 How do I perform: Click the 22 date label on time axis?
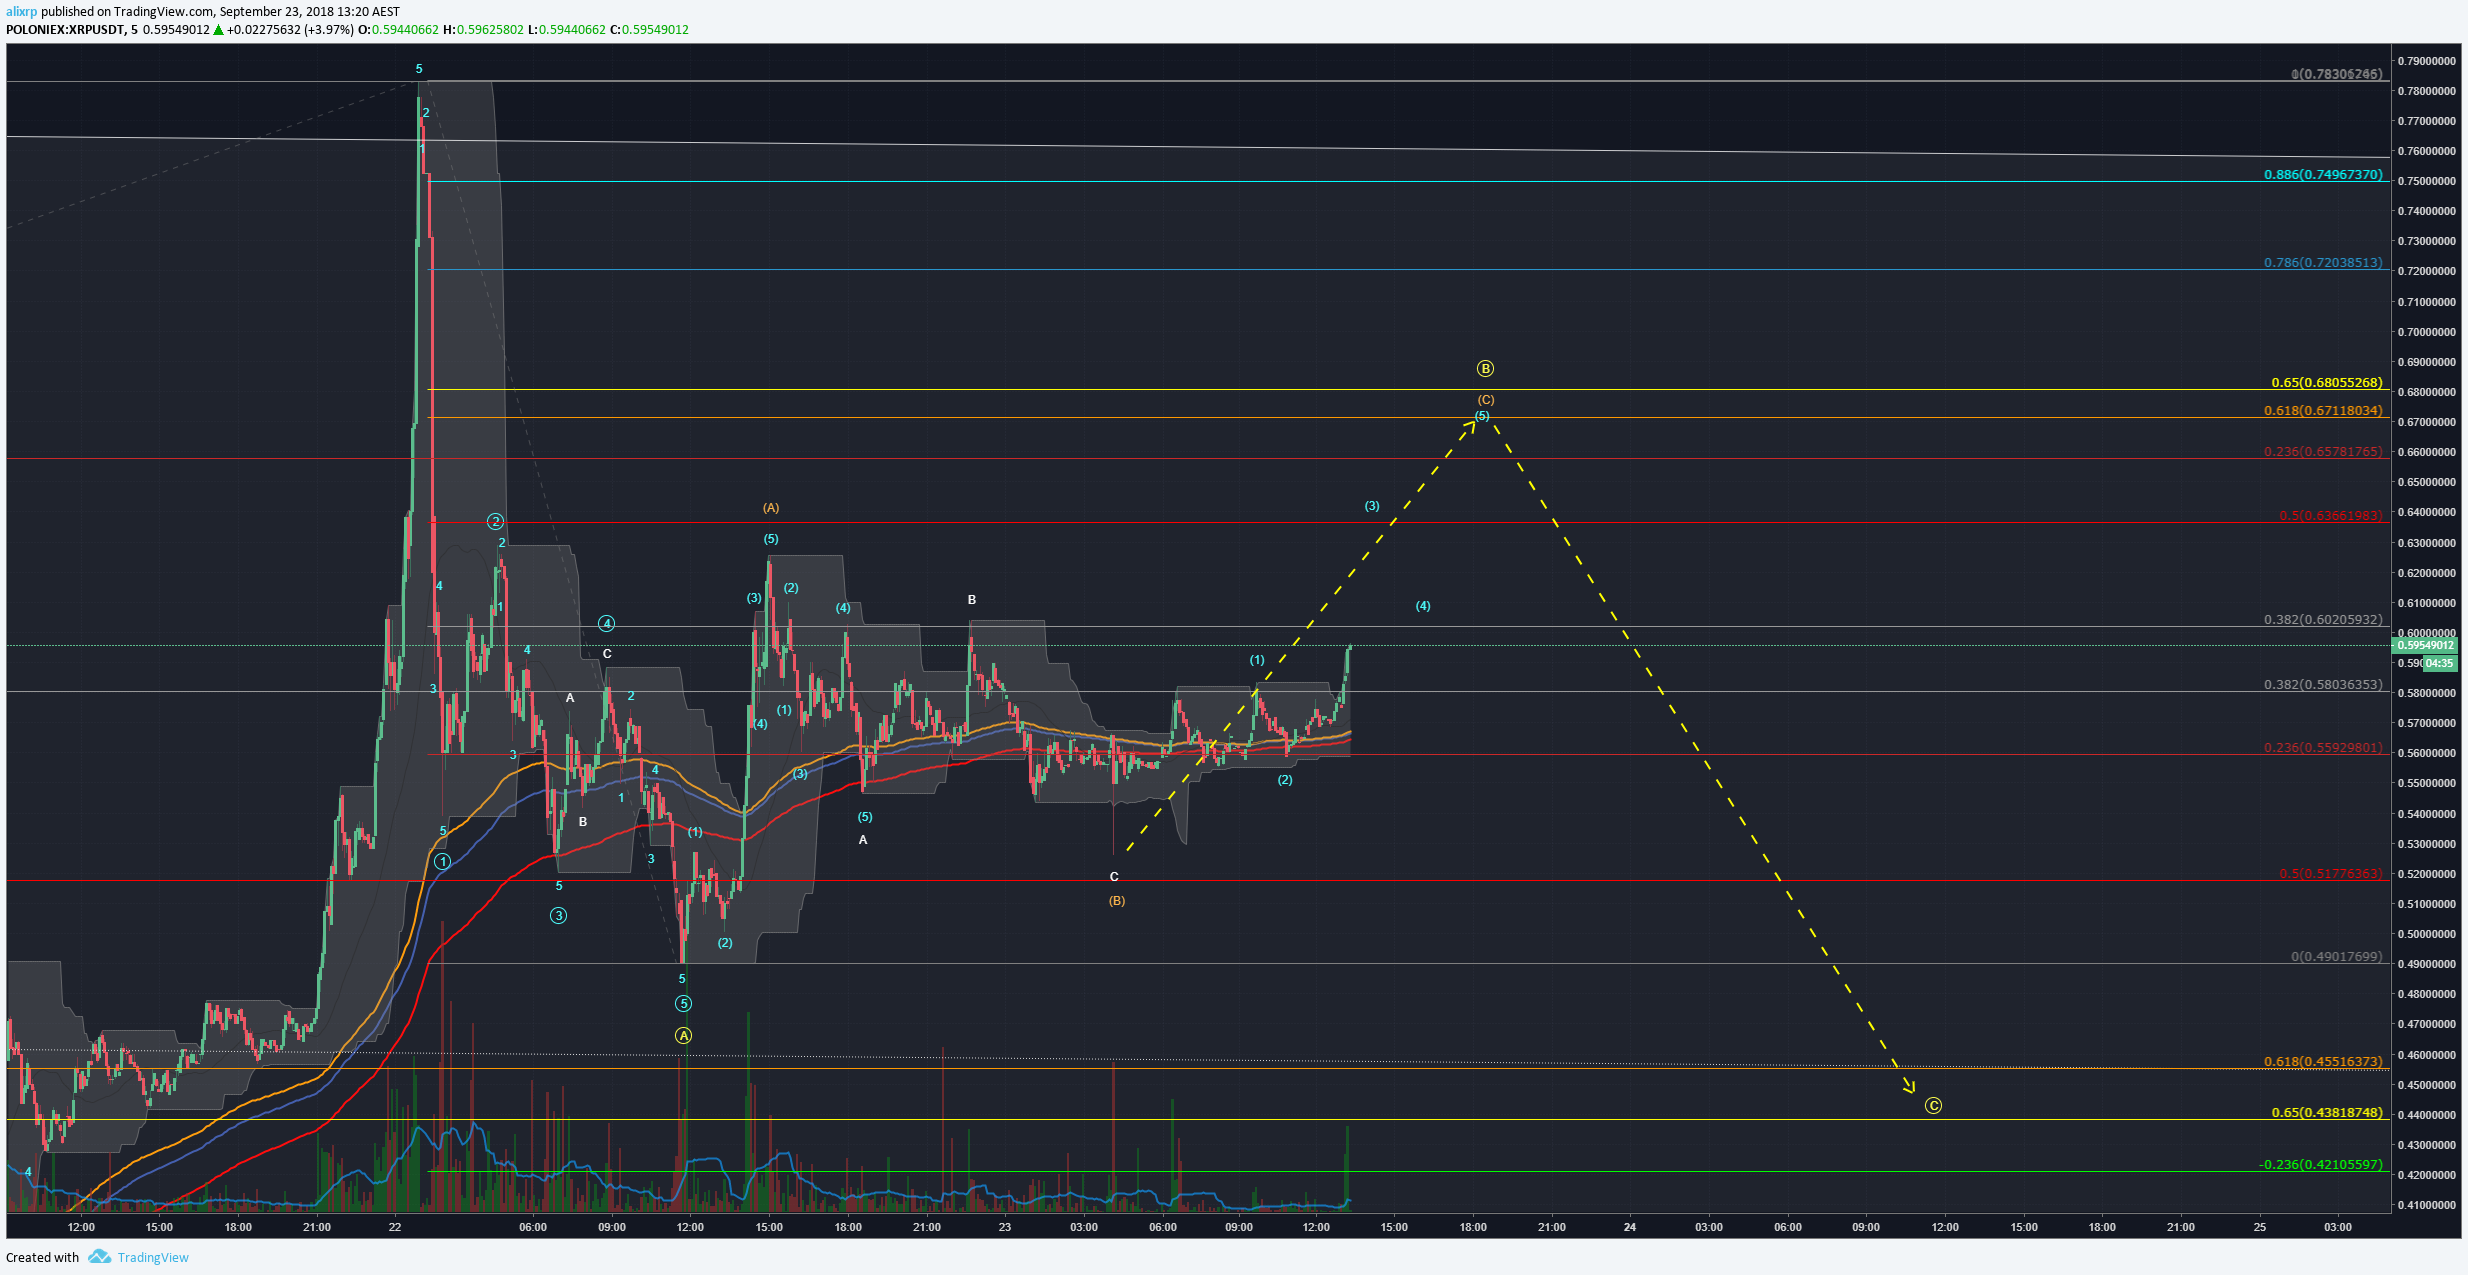[395, 1227]
